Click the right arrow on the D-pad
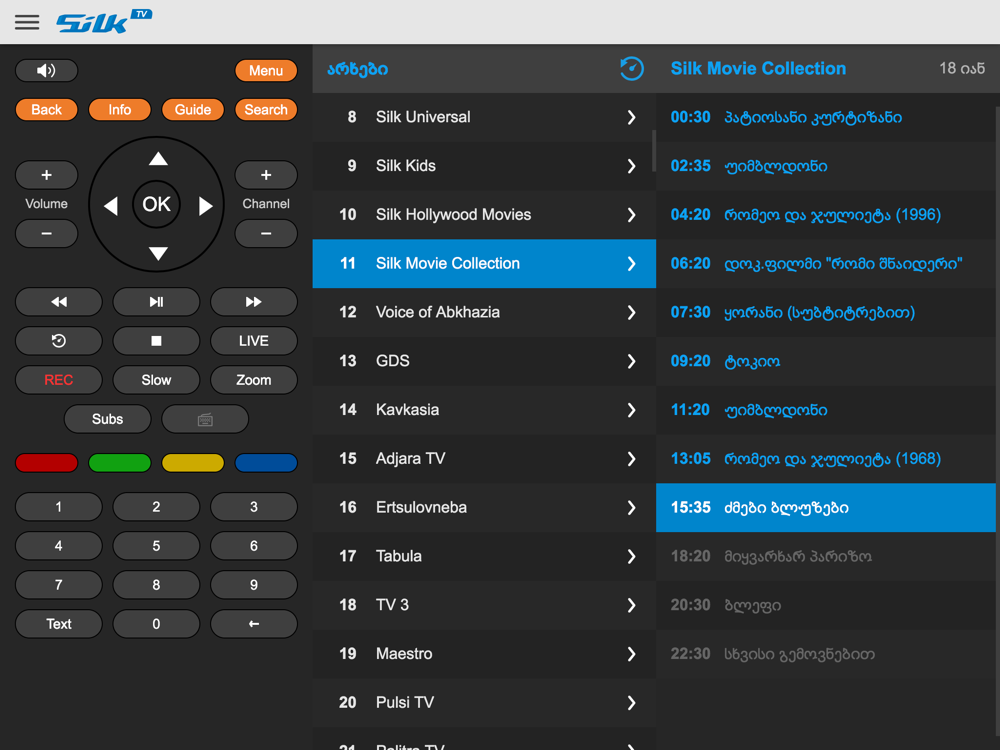 point(205,206)
